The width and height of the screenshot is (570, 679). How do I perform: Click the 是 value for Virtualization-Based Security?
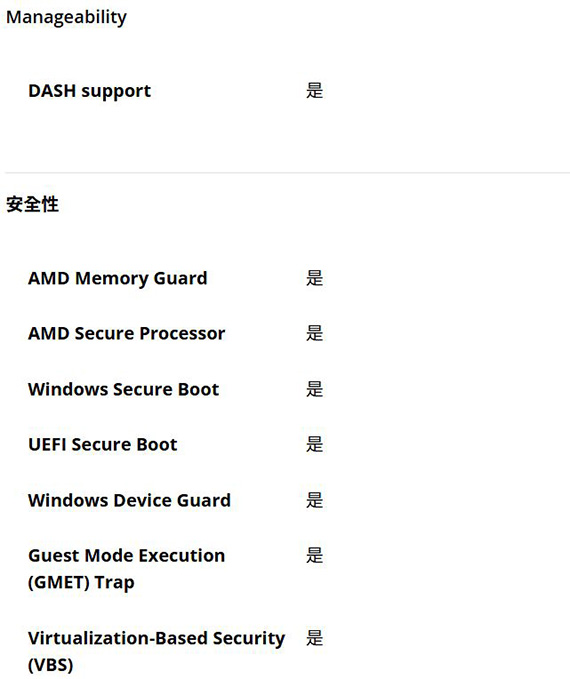pyautogui.click(x=314, y=638)
